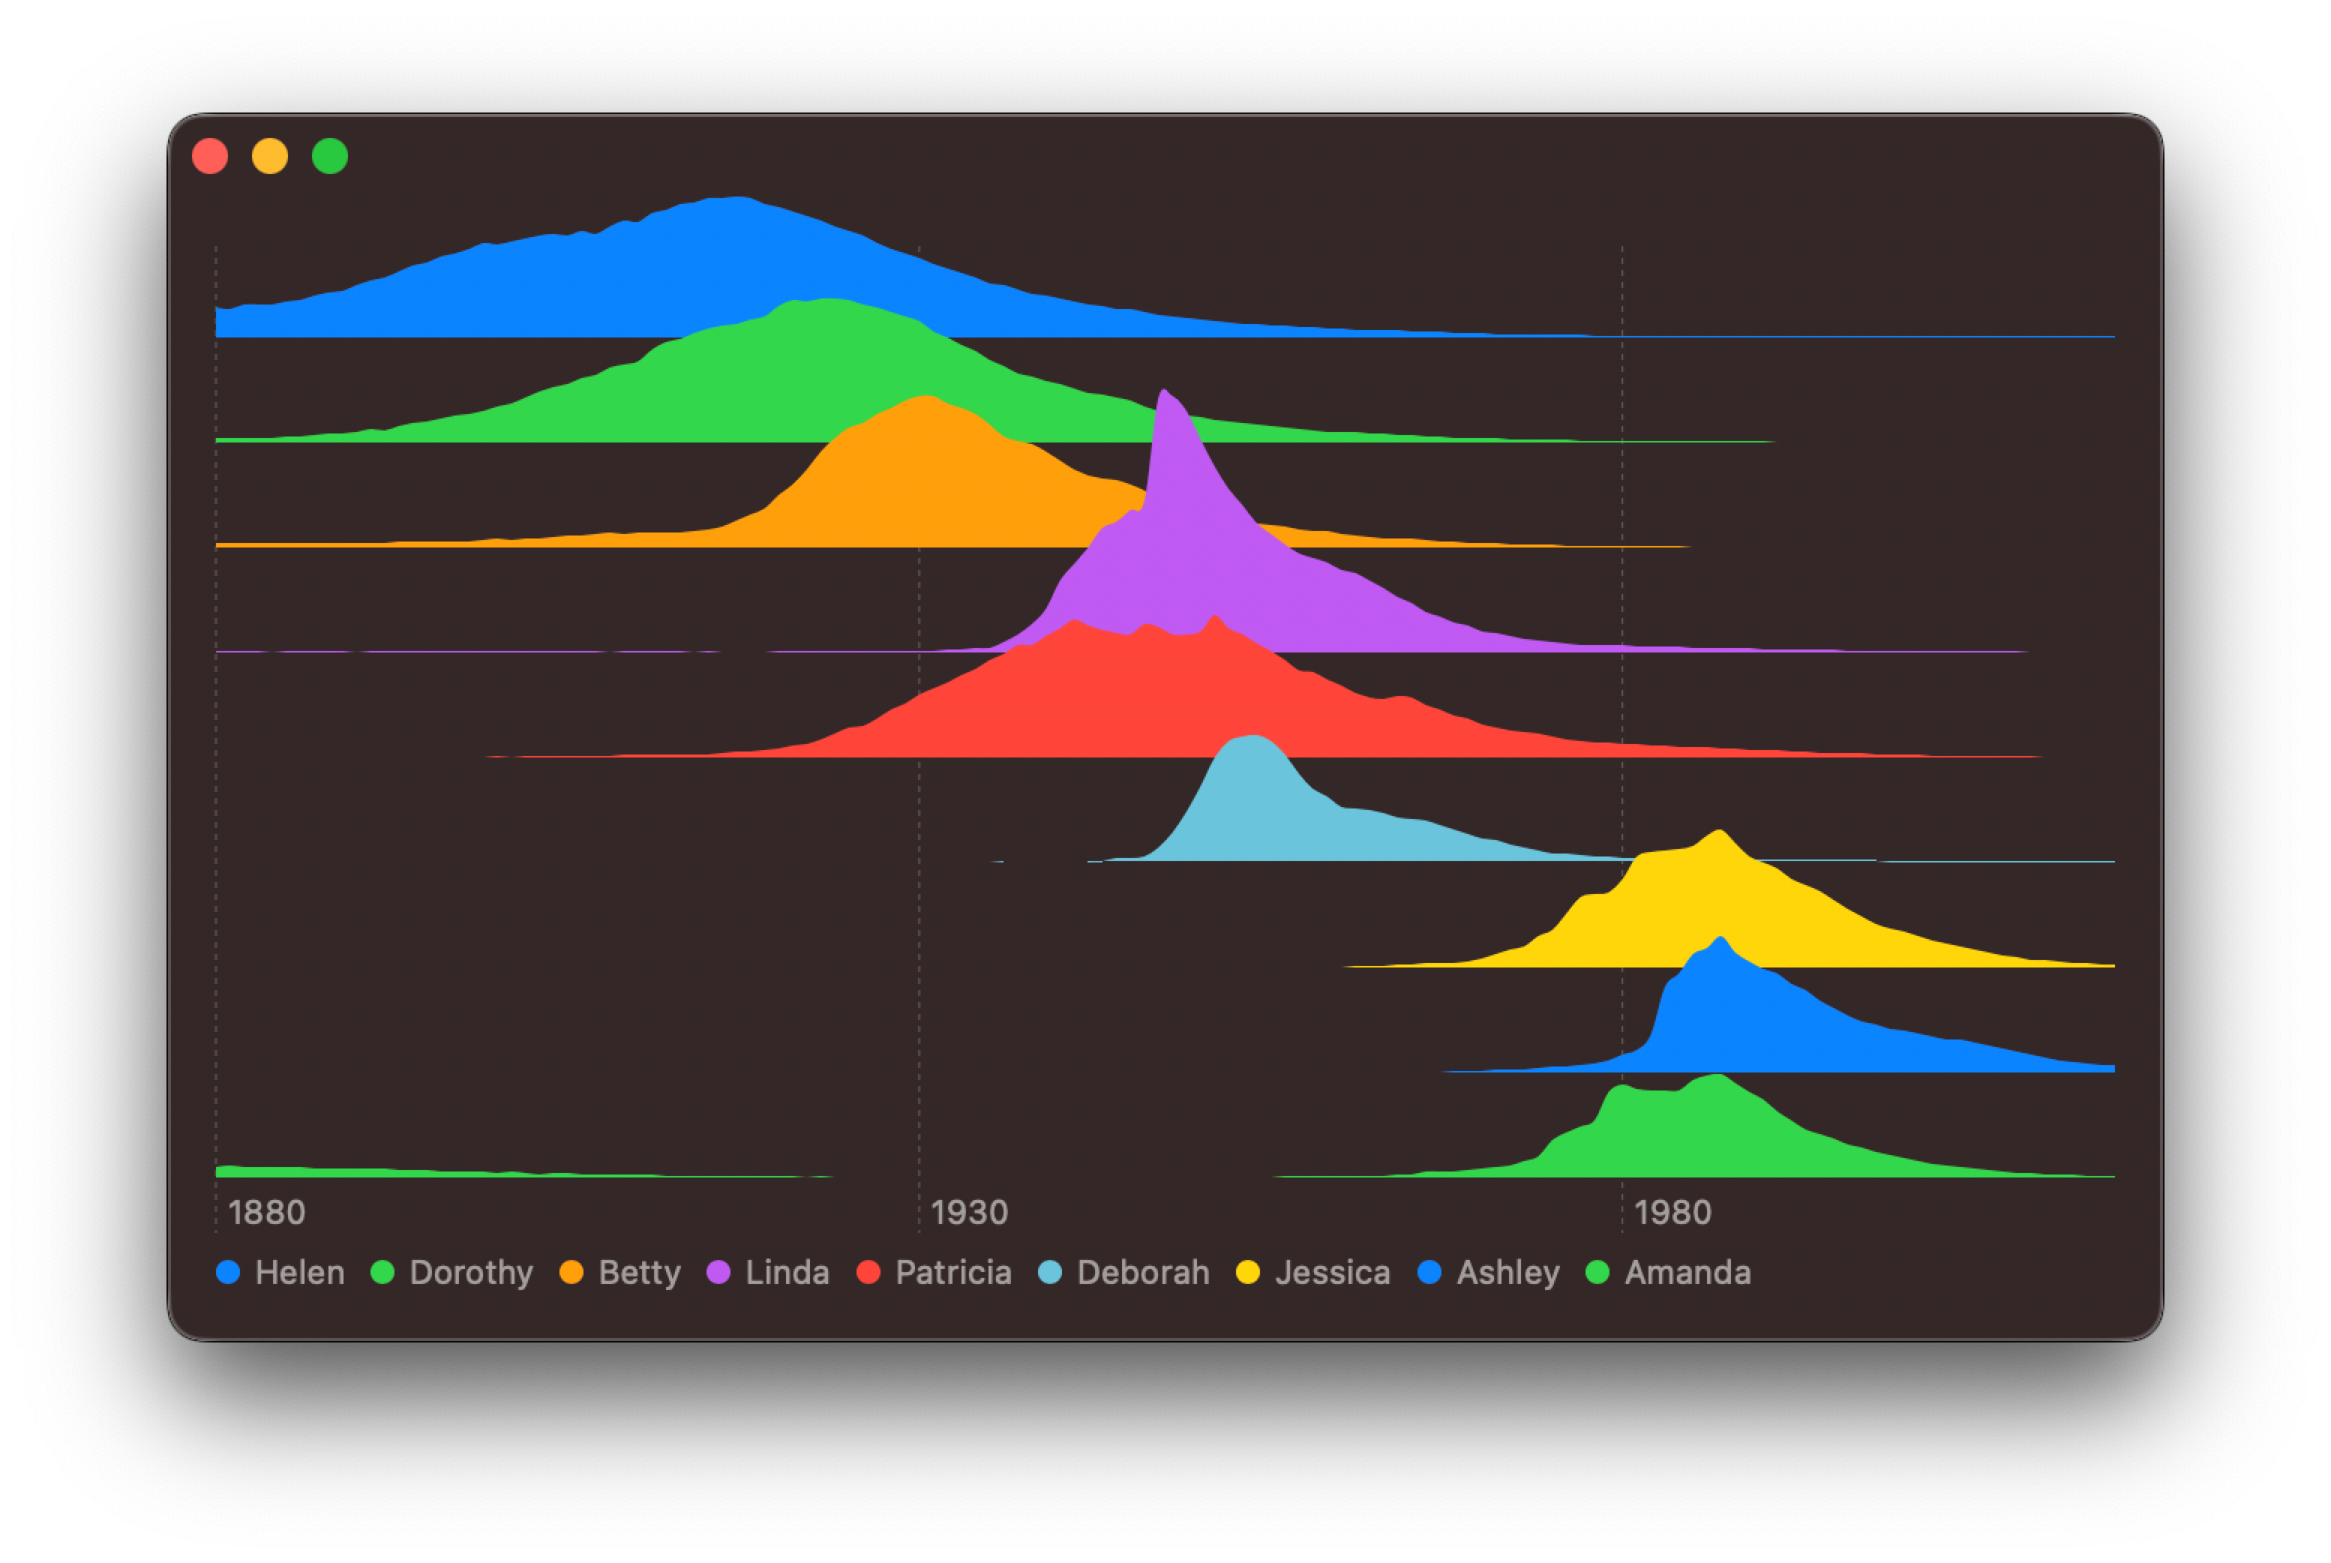Click the 1880 axis label
Viewport: 2331px width, 1563px height.
[264, 1212]
